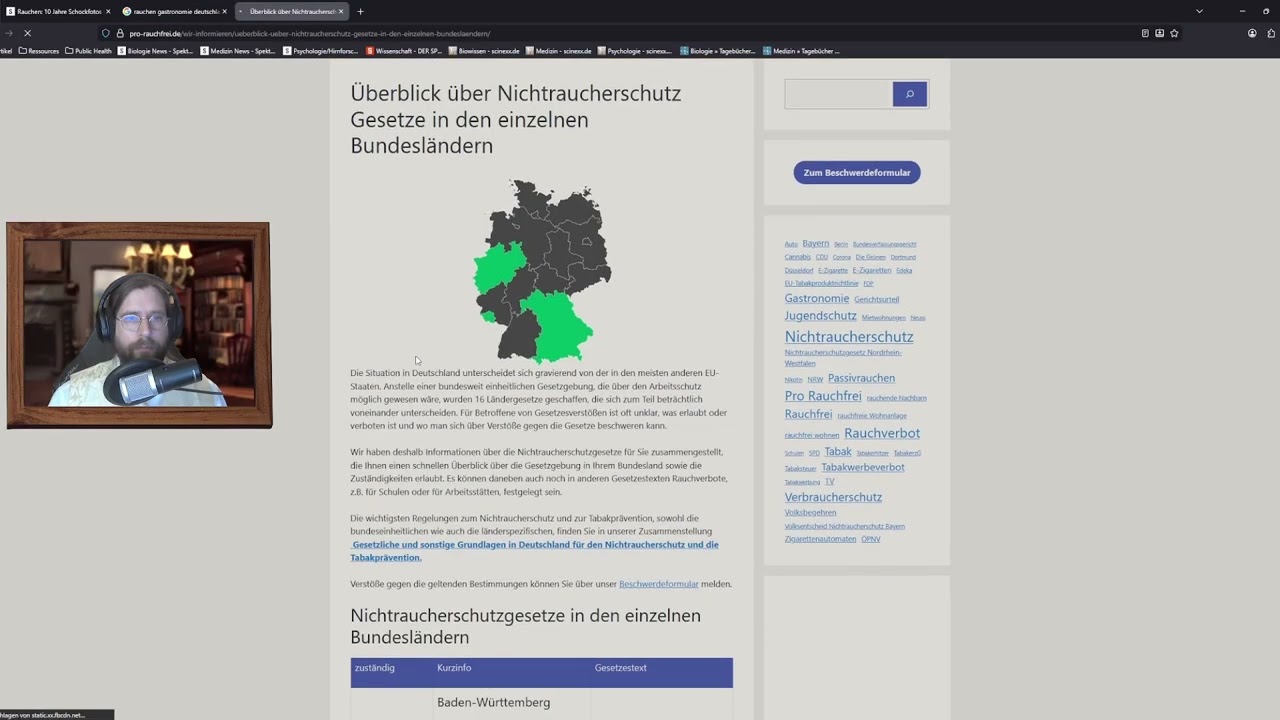Open the 'Rauchverbot' tag link

point(882,433)
